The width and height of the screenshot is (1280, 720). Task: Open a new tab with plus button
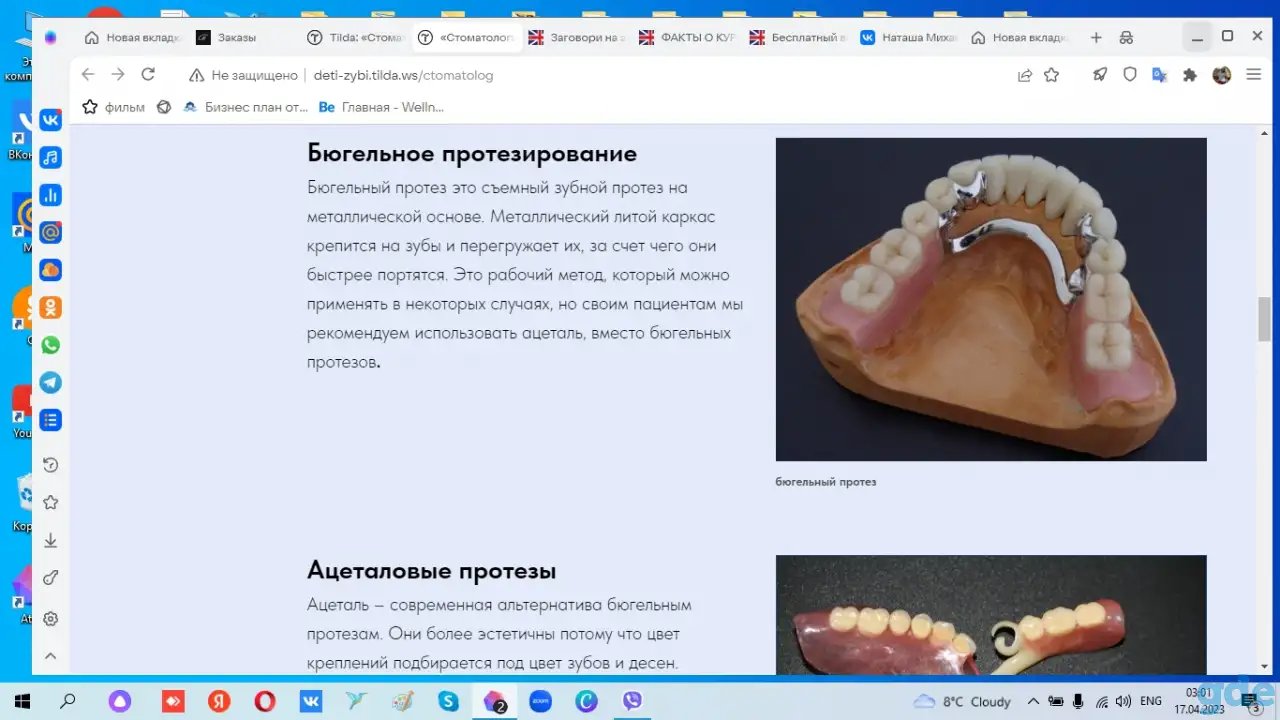click(1096, 37)
